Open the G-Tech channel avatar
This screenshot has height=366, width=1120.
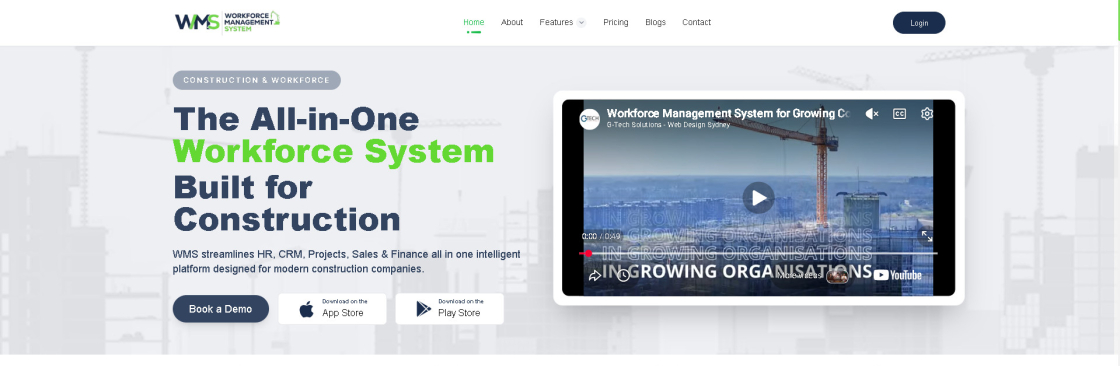click(x=589, y=119)
